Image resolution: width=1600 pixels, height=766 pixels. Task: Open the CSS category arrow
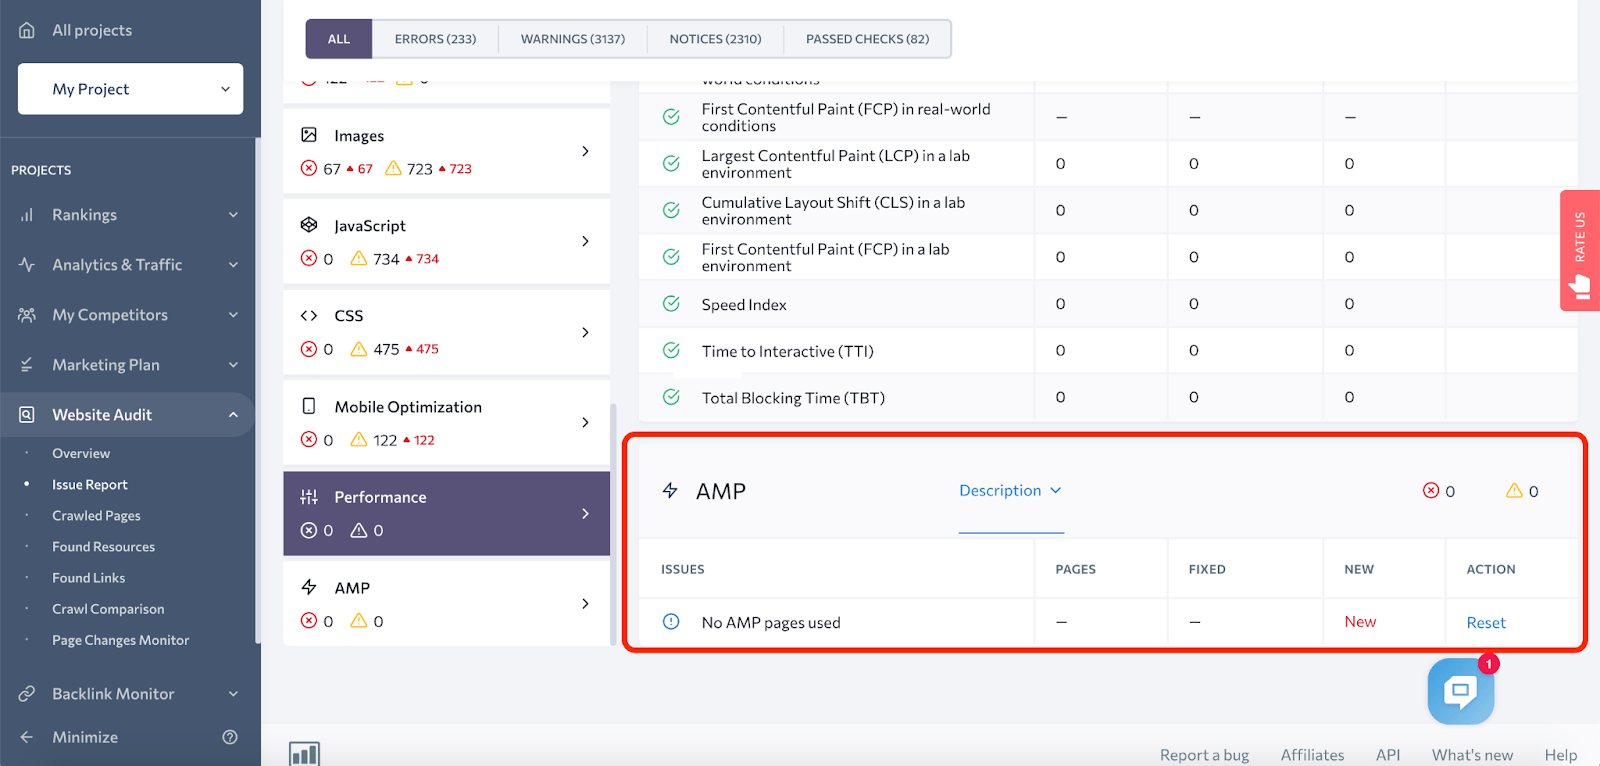pos(585,332)
